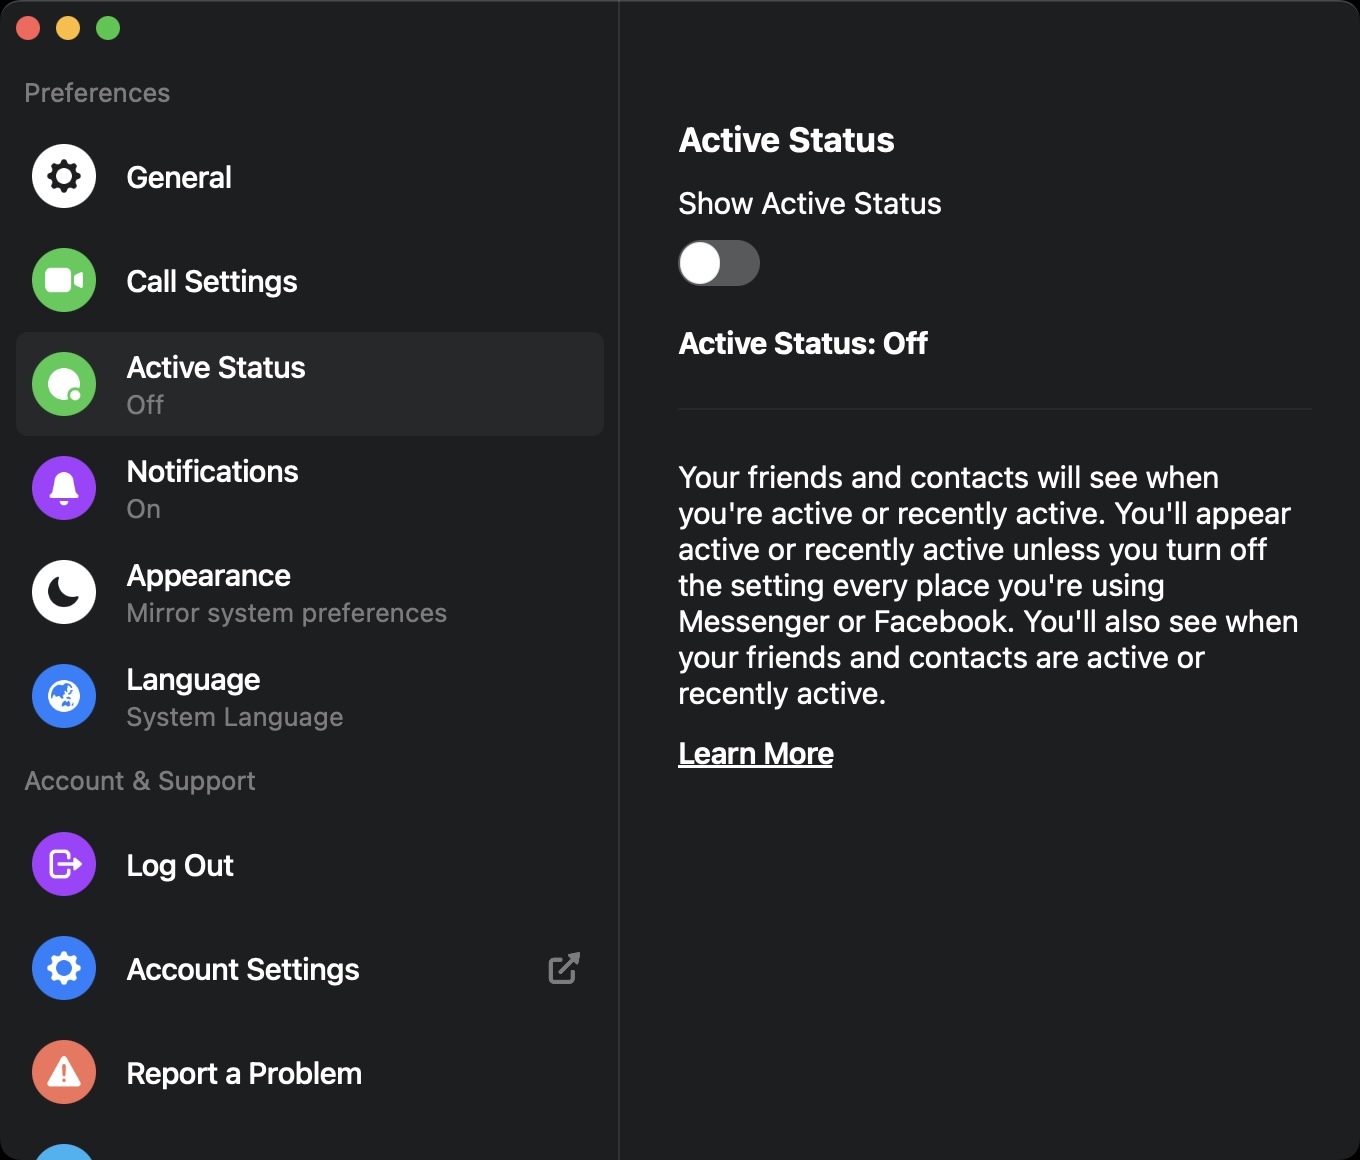
Task: Click the Learn More link
Action: click(x=756, y=754)
